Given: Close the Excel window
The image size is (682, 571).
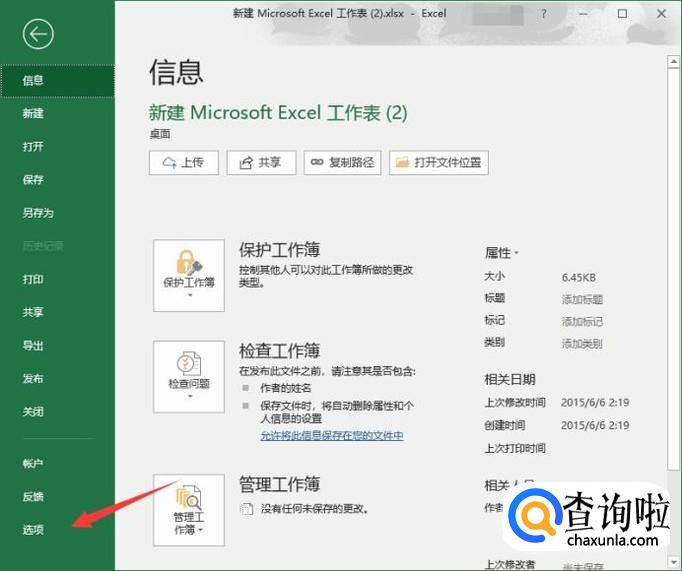Looking at the screenshot, I should click(x=661, y=14).
